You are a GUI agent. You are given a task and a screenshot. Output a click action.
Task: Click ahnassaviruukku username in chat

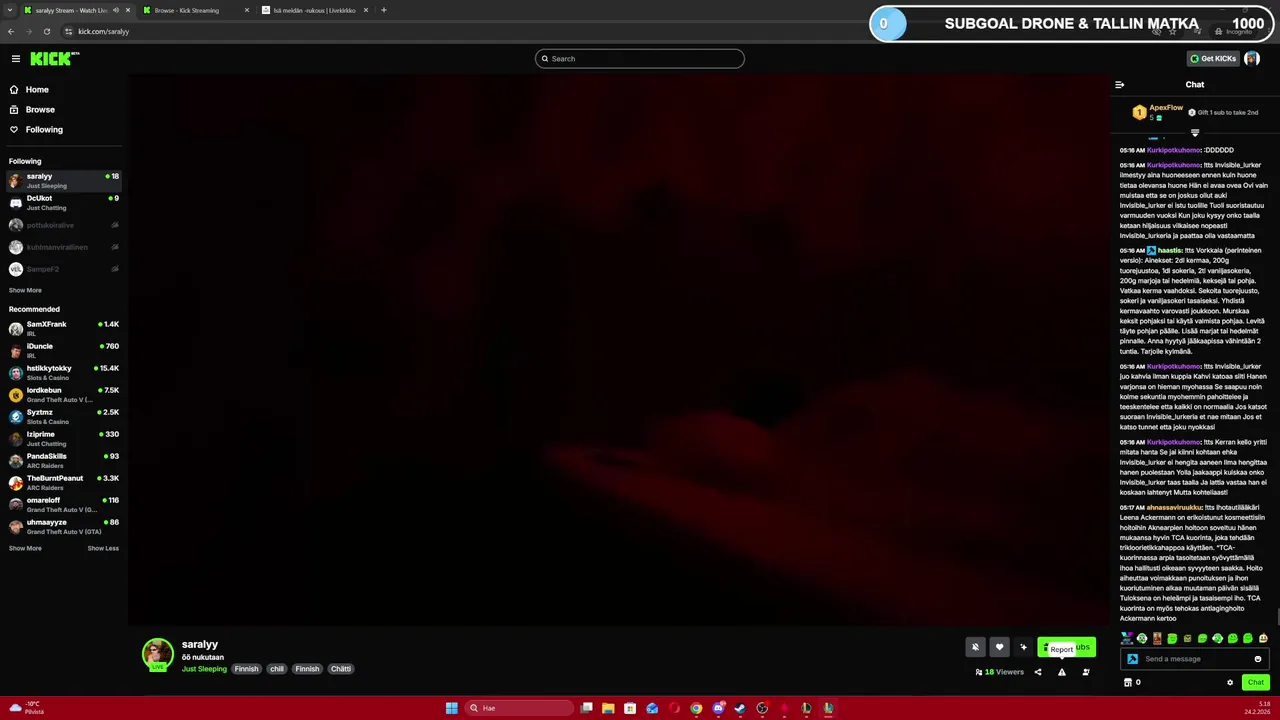1174,507
